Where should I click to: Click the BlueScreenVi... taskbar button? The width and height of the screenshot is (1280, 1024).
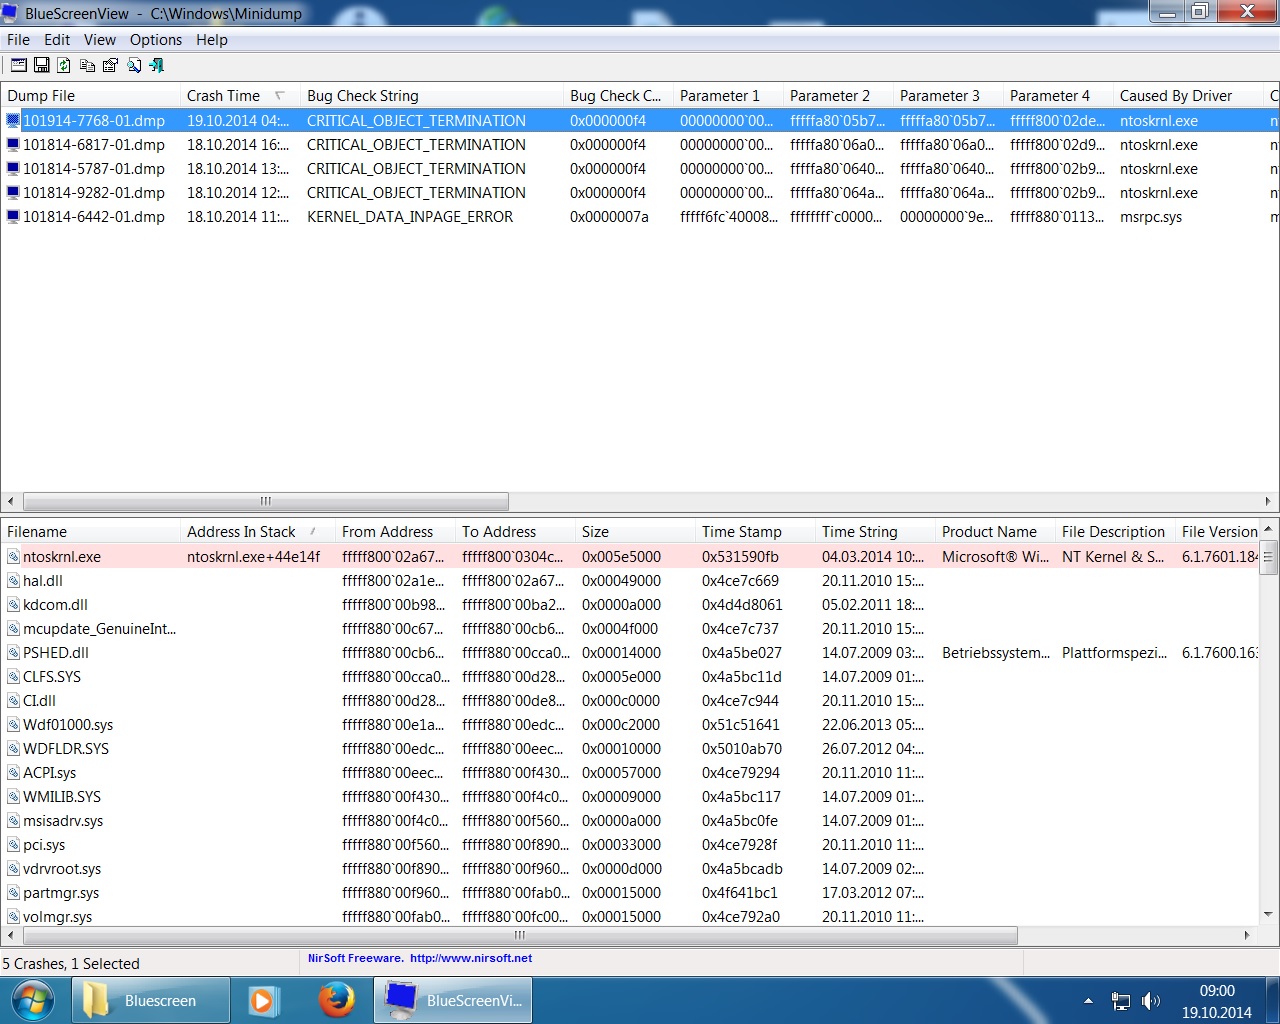[453, 1000]
